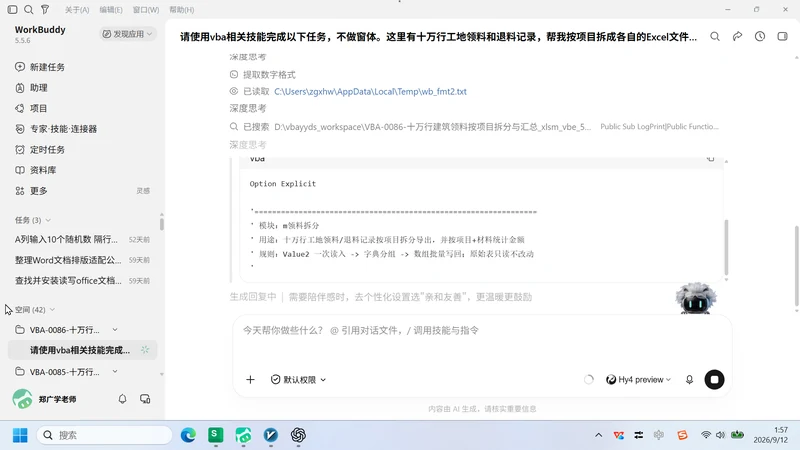Open the search icon in title bar
Image resolution: width=800 pixels, height=450 pixels.
(29, 9)
